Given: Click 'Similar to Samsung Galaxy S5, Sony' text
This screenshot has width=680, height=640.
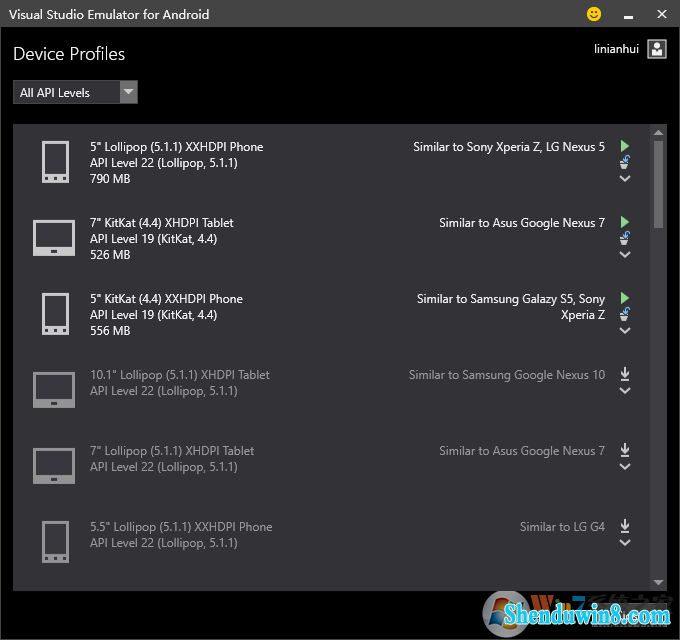Looking at the screenshot, I should pyautogui.click(x=511, y=299).
